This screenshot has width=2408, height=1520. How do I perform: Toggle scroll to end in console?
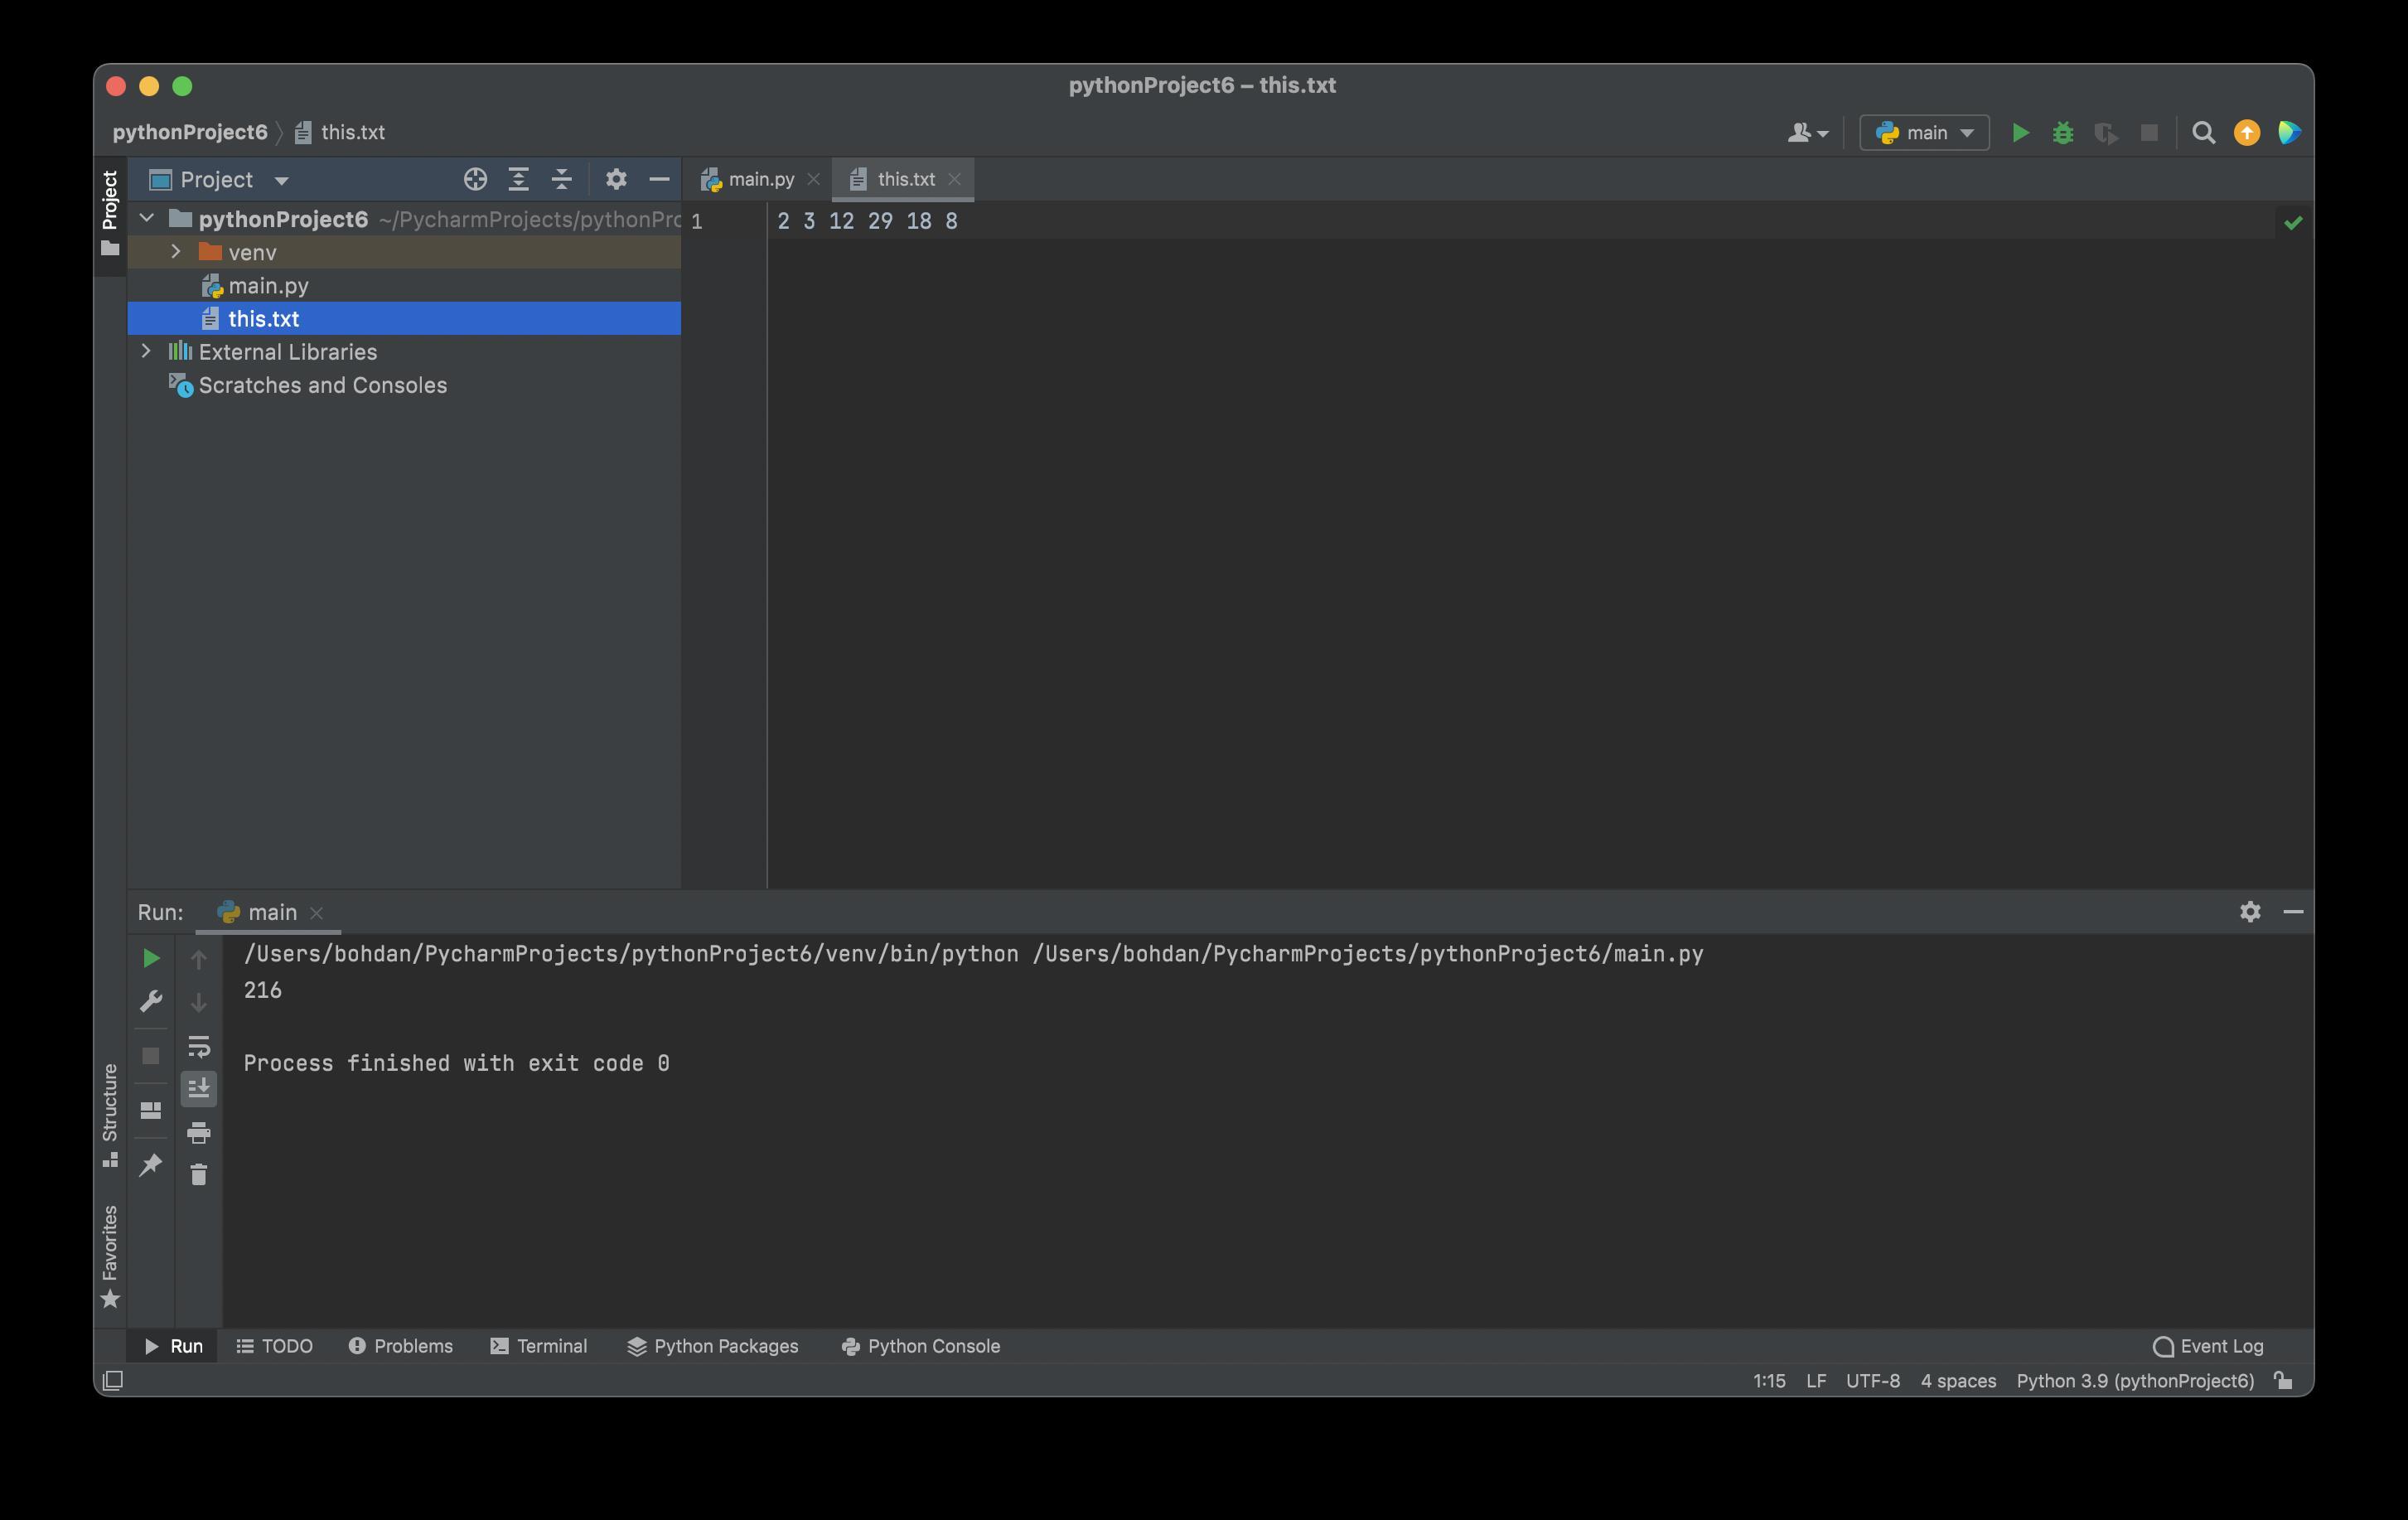(x=198, y=1088)
